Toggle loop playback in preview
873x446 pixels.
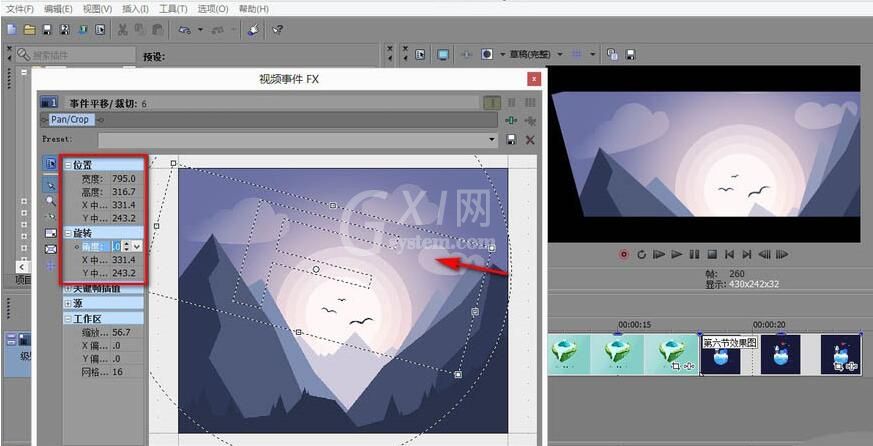point(641,254)
